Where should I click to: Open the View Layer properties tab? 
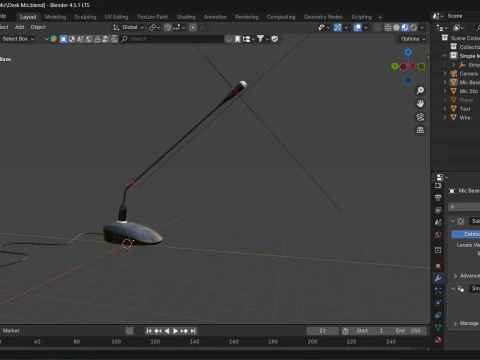[x=438, y=210]
